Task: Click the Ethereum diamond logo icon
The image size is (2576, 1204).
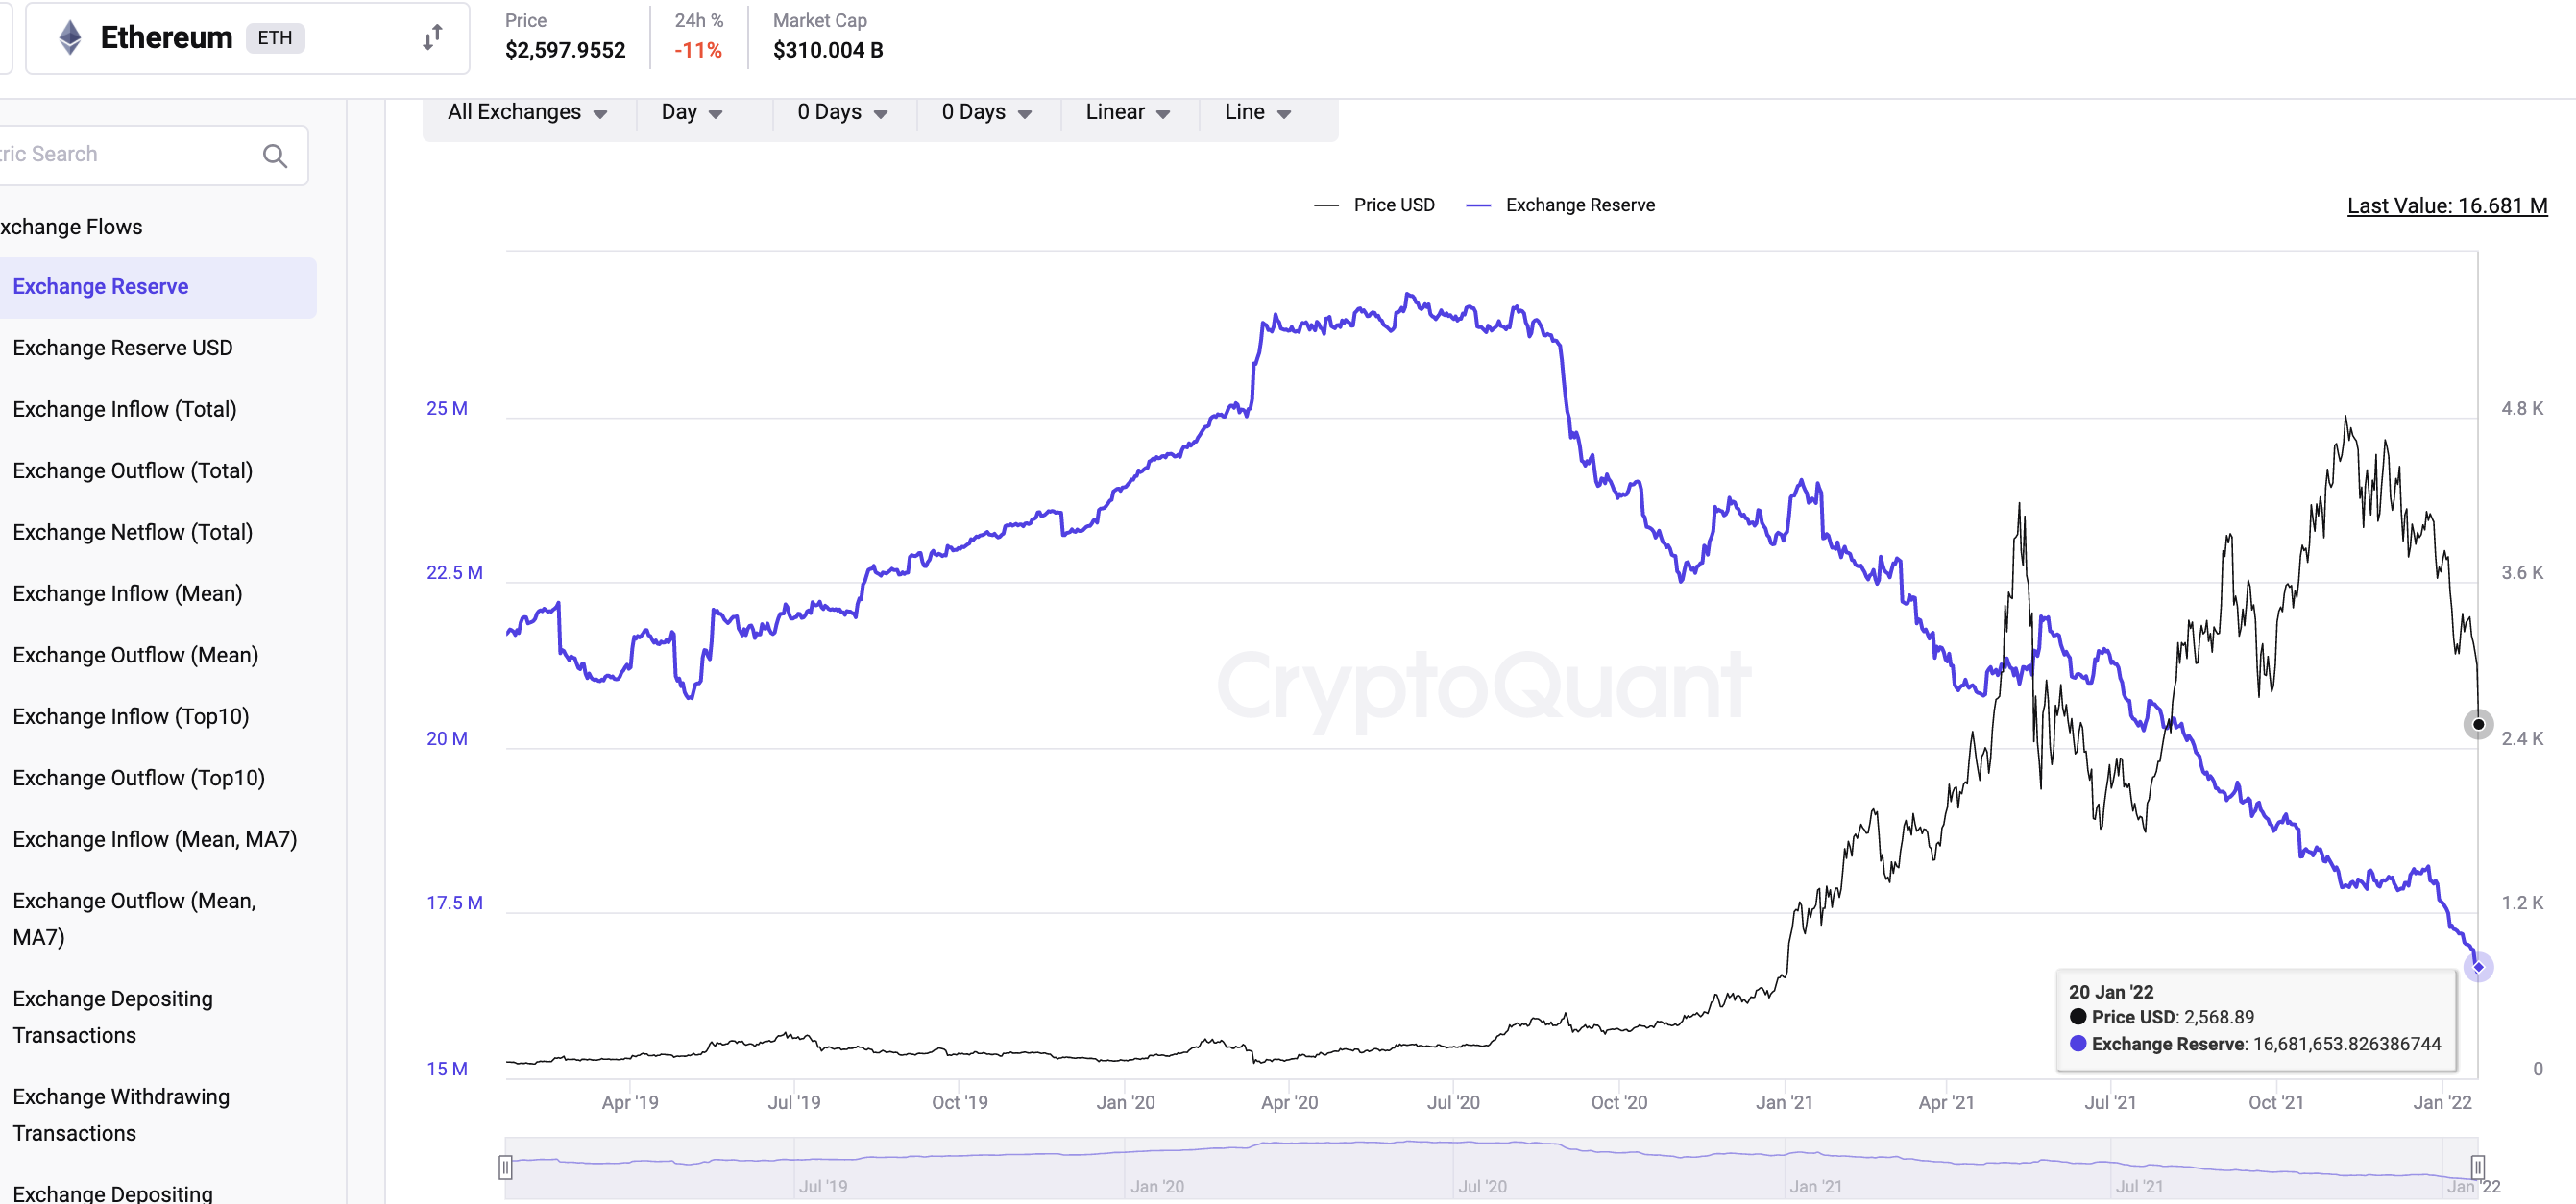Action: [x=70, y=38]
